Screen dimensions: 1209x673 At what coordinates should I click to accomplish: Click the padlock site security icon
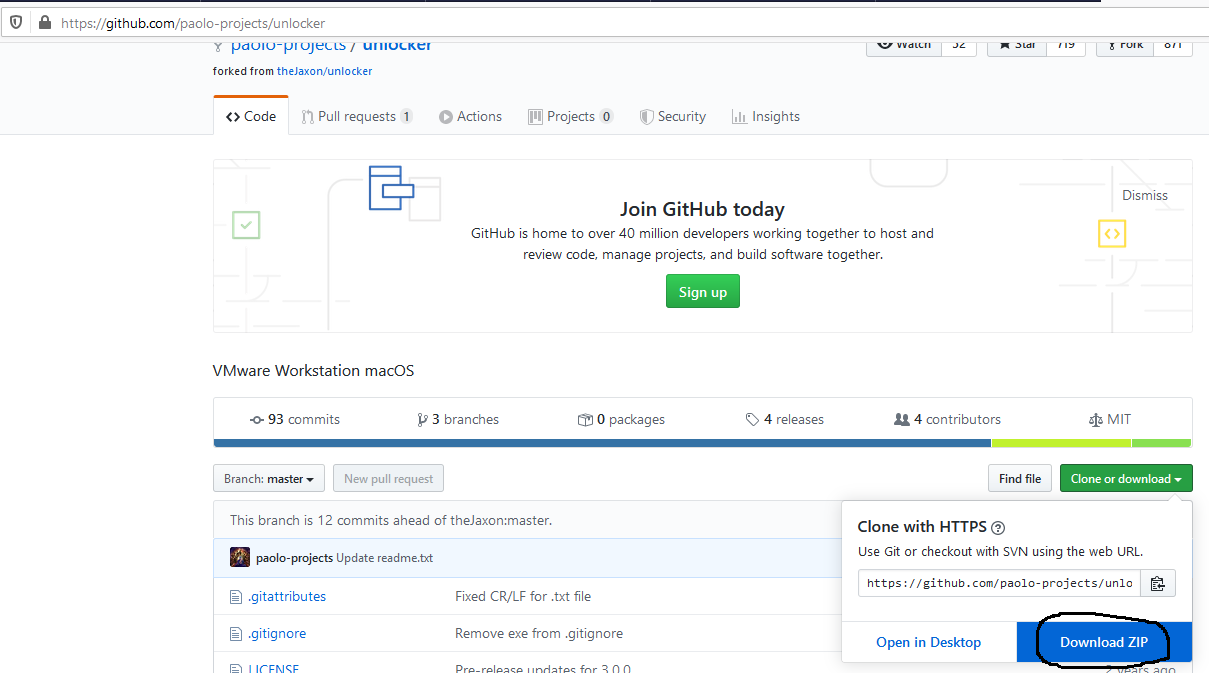click(44, 22)
